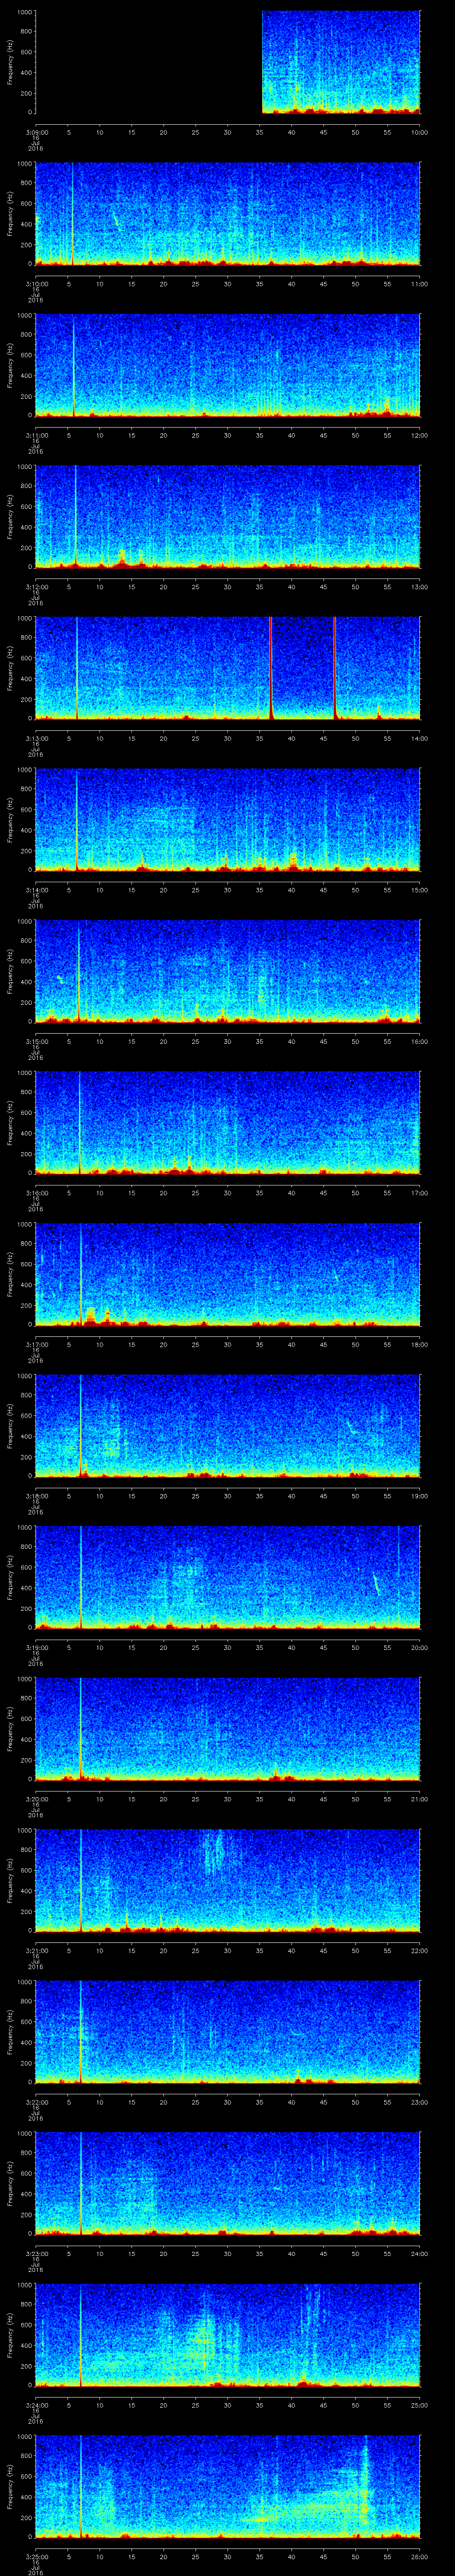
Task: Click the '3:12:00' time axis label
Action: tap(36, 586)
